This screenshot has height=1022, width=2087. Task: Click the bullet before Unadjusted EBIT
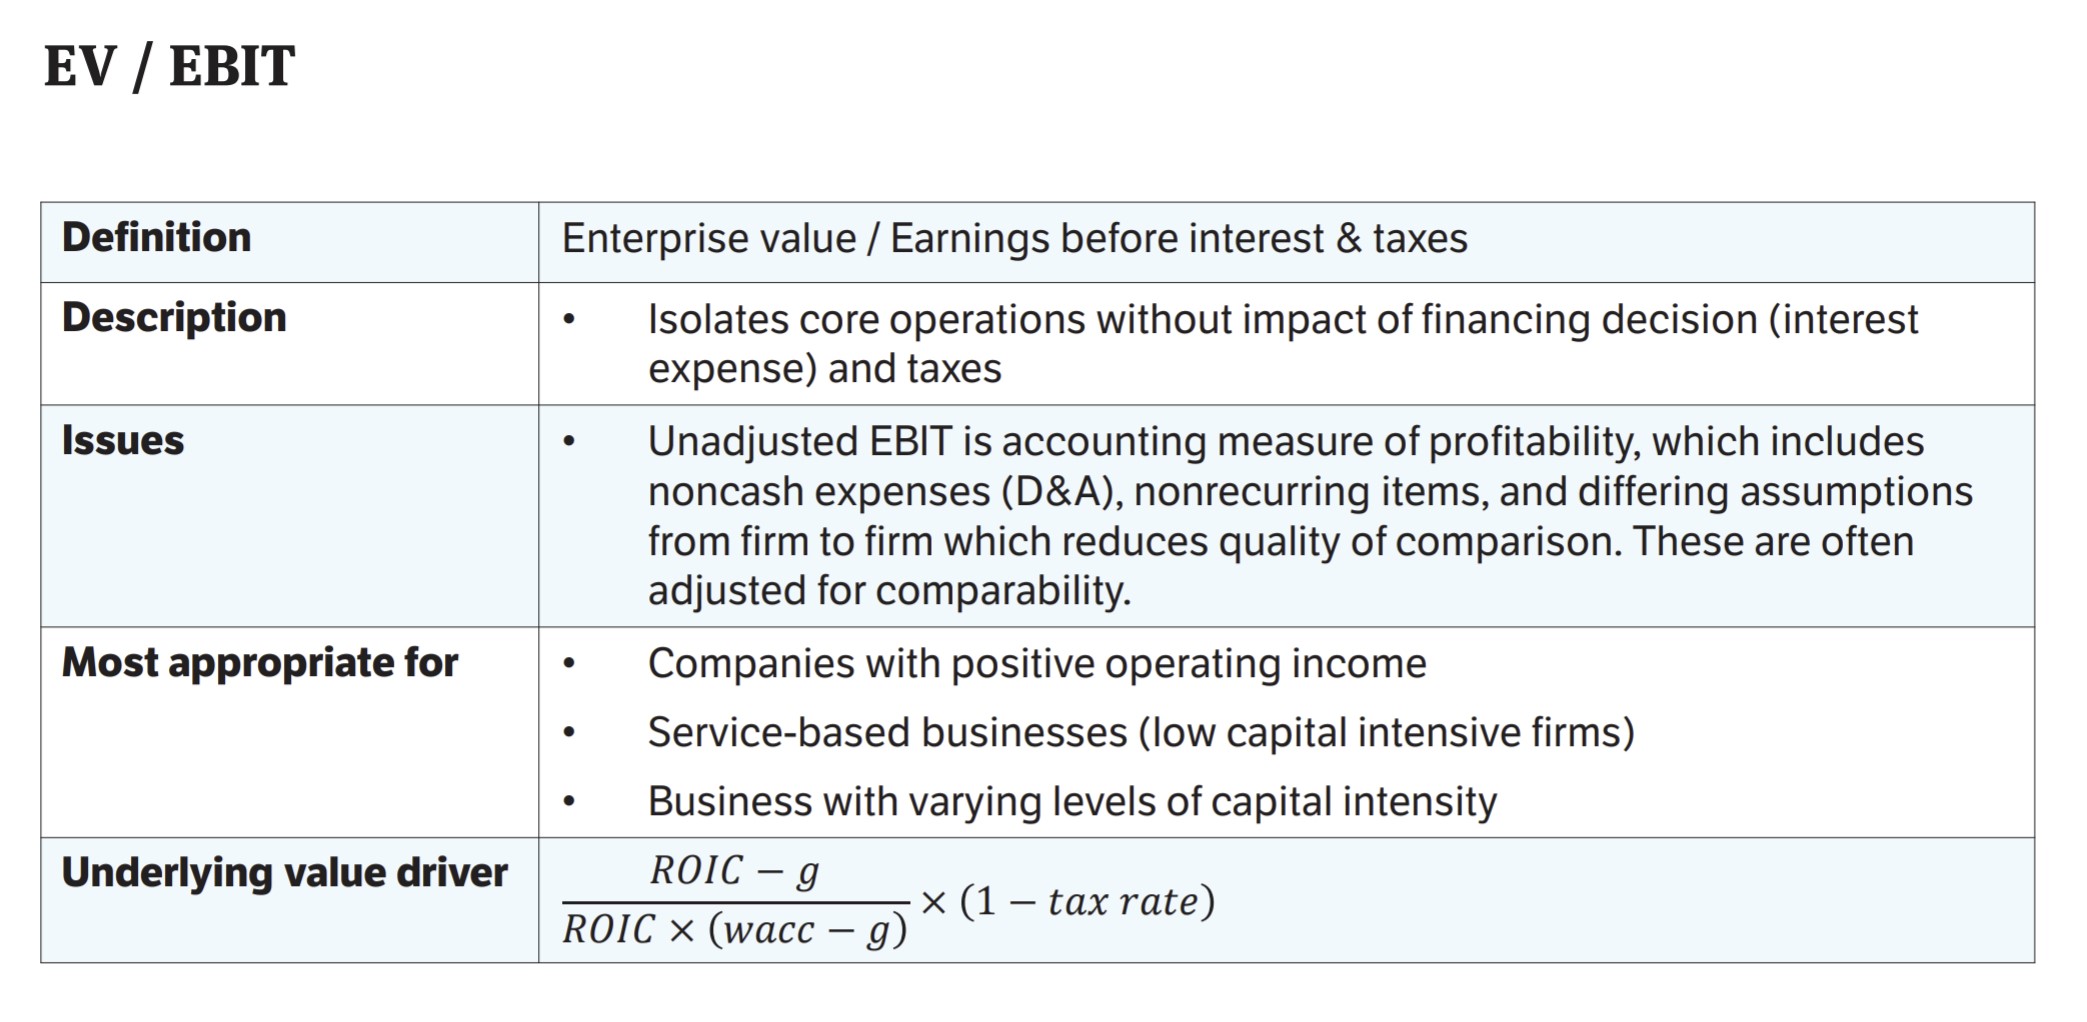pos(569,442)
